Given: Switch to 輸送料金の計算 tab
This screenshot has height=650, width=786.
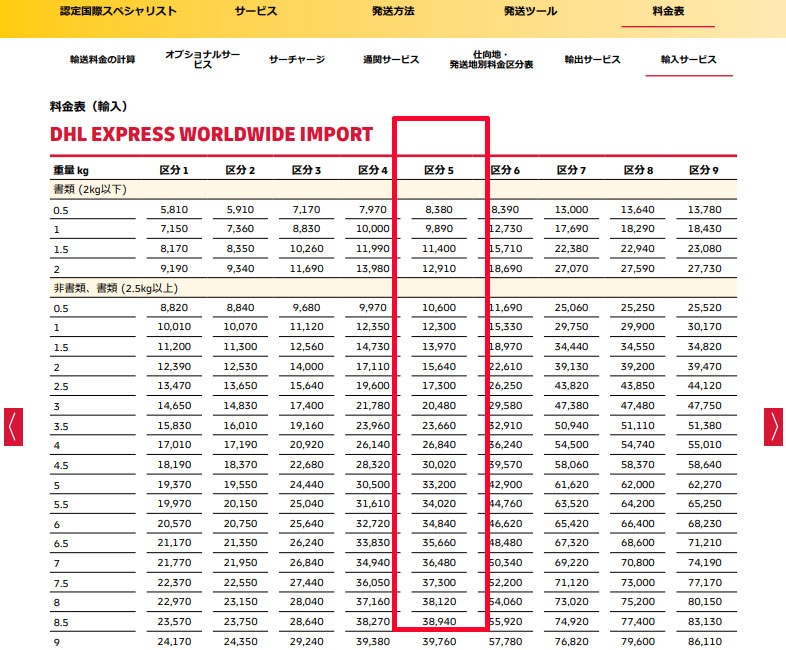Looking at the screenshot, I should [102, 60].
